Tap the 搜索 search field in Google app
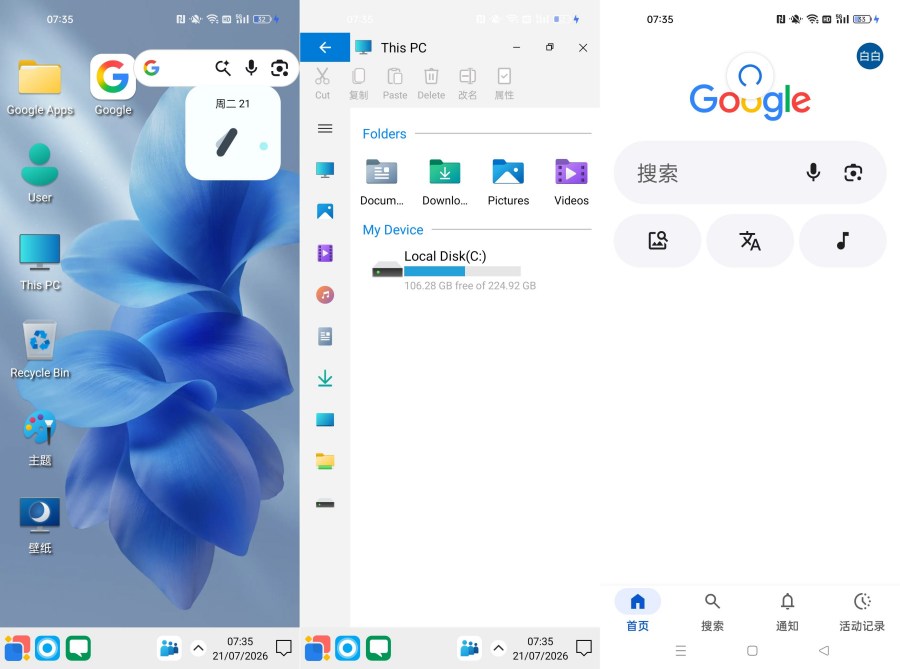900x669 pixels. tap(750, 173)
